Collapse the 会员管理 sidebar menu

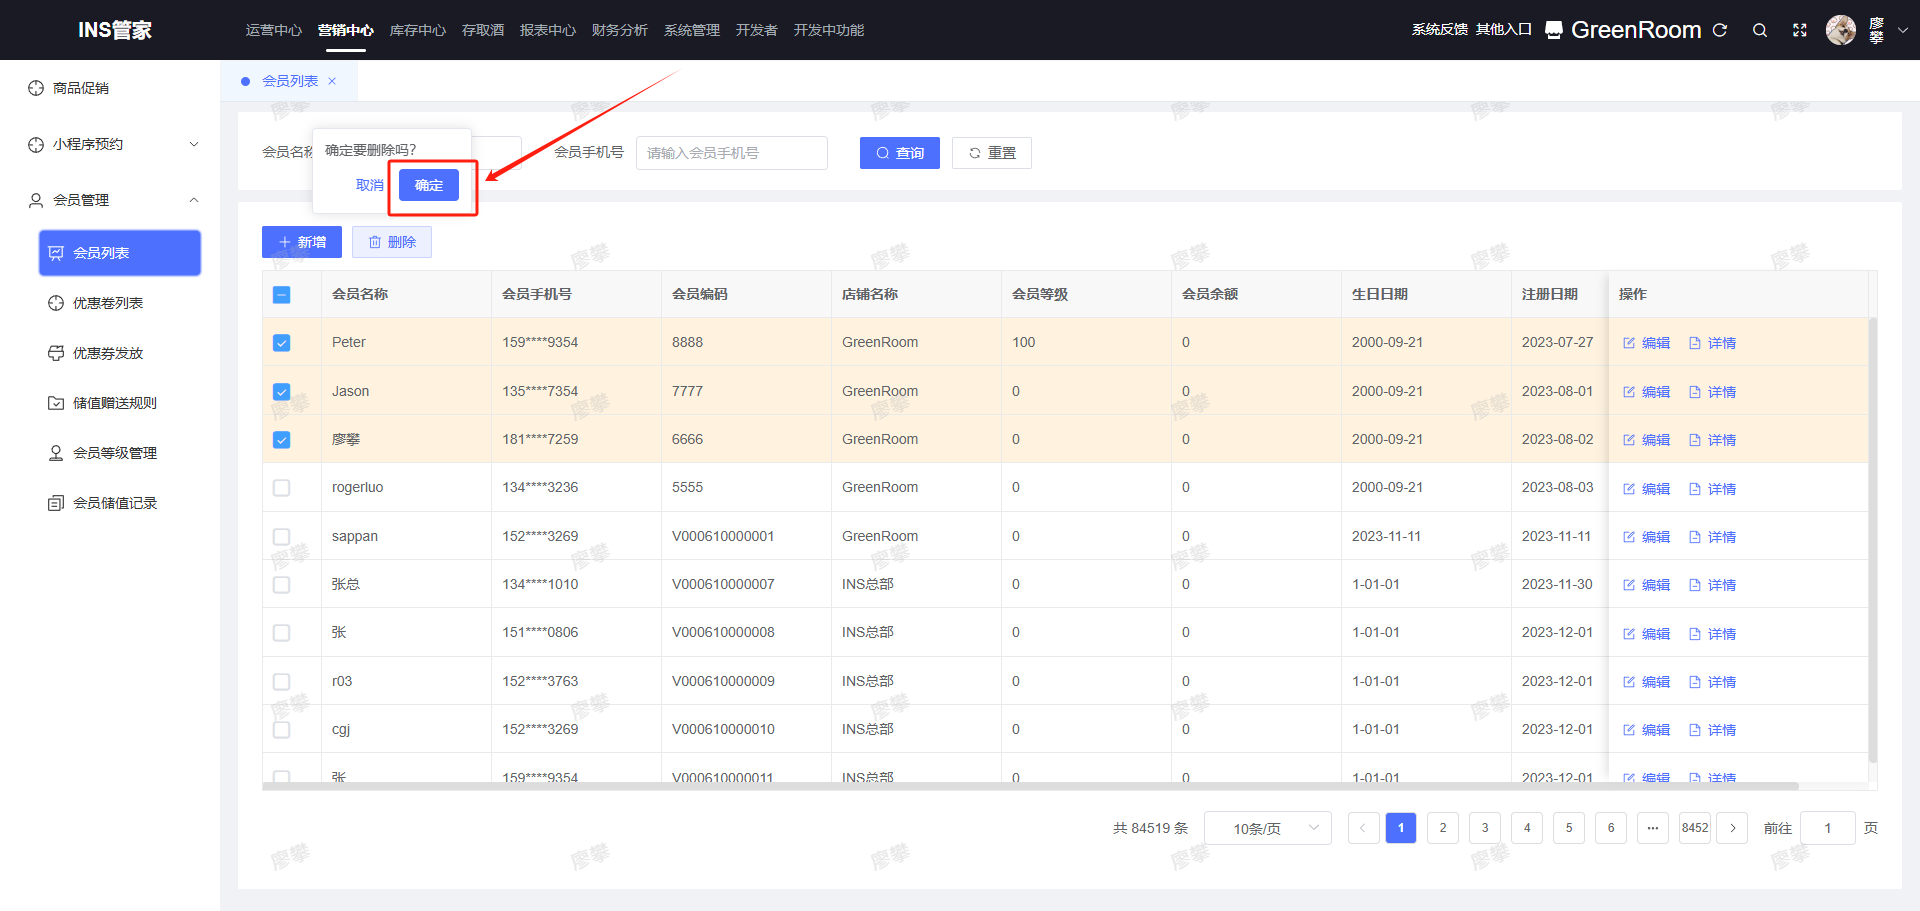[x=110, y=200]
